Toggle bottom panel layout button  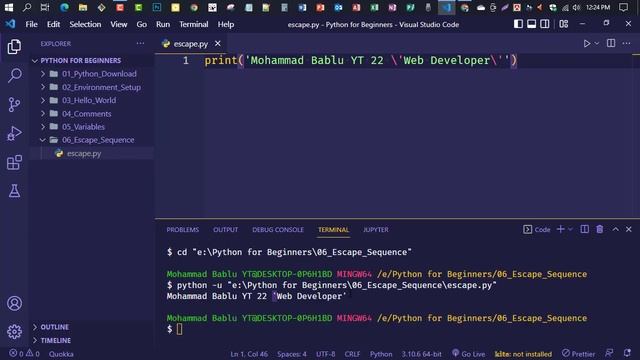tap(531, 24)
